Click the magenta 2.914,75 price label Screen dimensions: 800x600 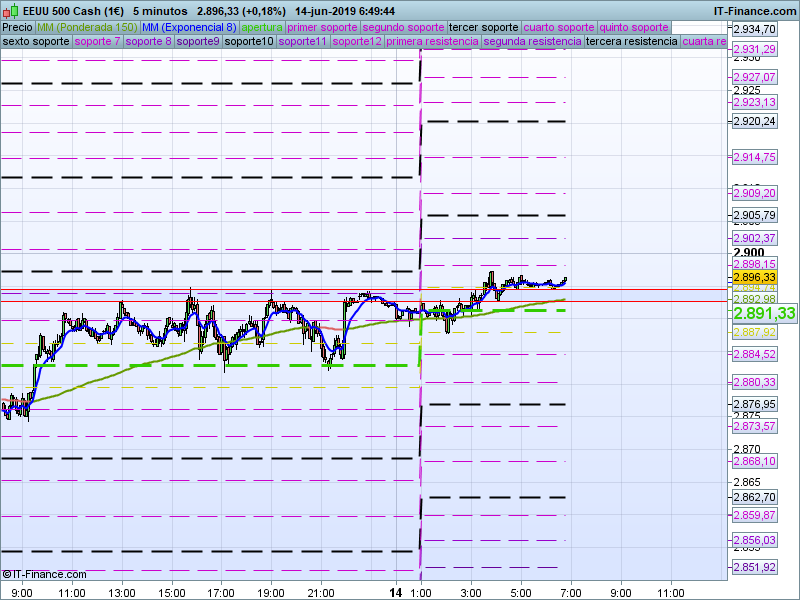[754, 157]
